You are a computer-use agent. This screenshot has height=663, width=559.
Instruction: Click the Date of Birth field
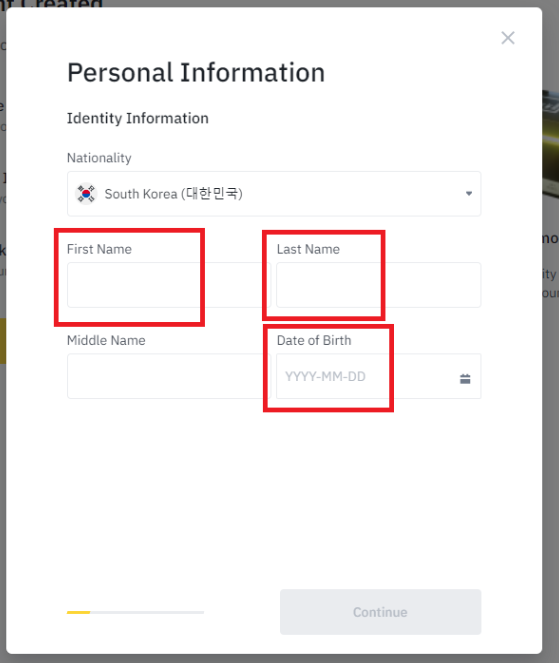click(x=379, y=376)
